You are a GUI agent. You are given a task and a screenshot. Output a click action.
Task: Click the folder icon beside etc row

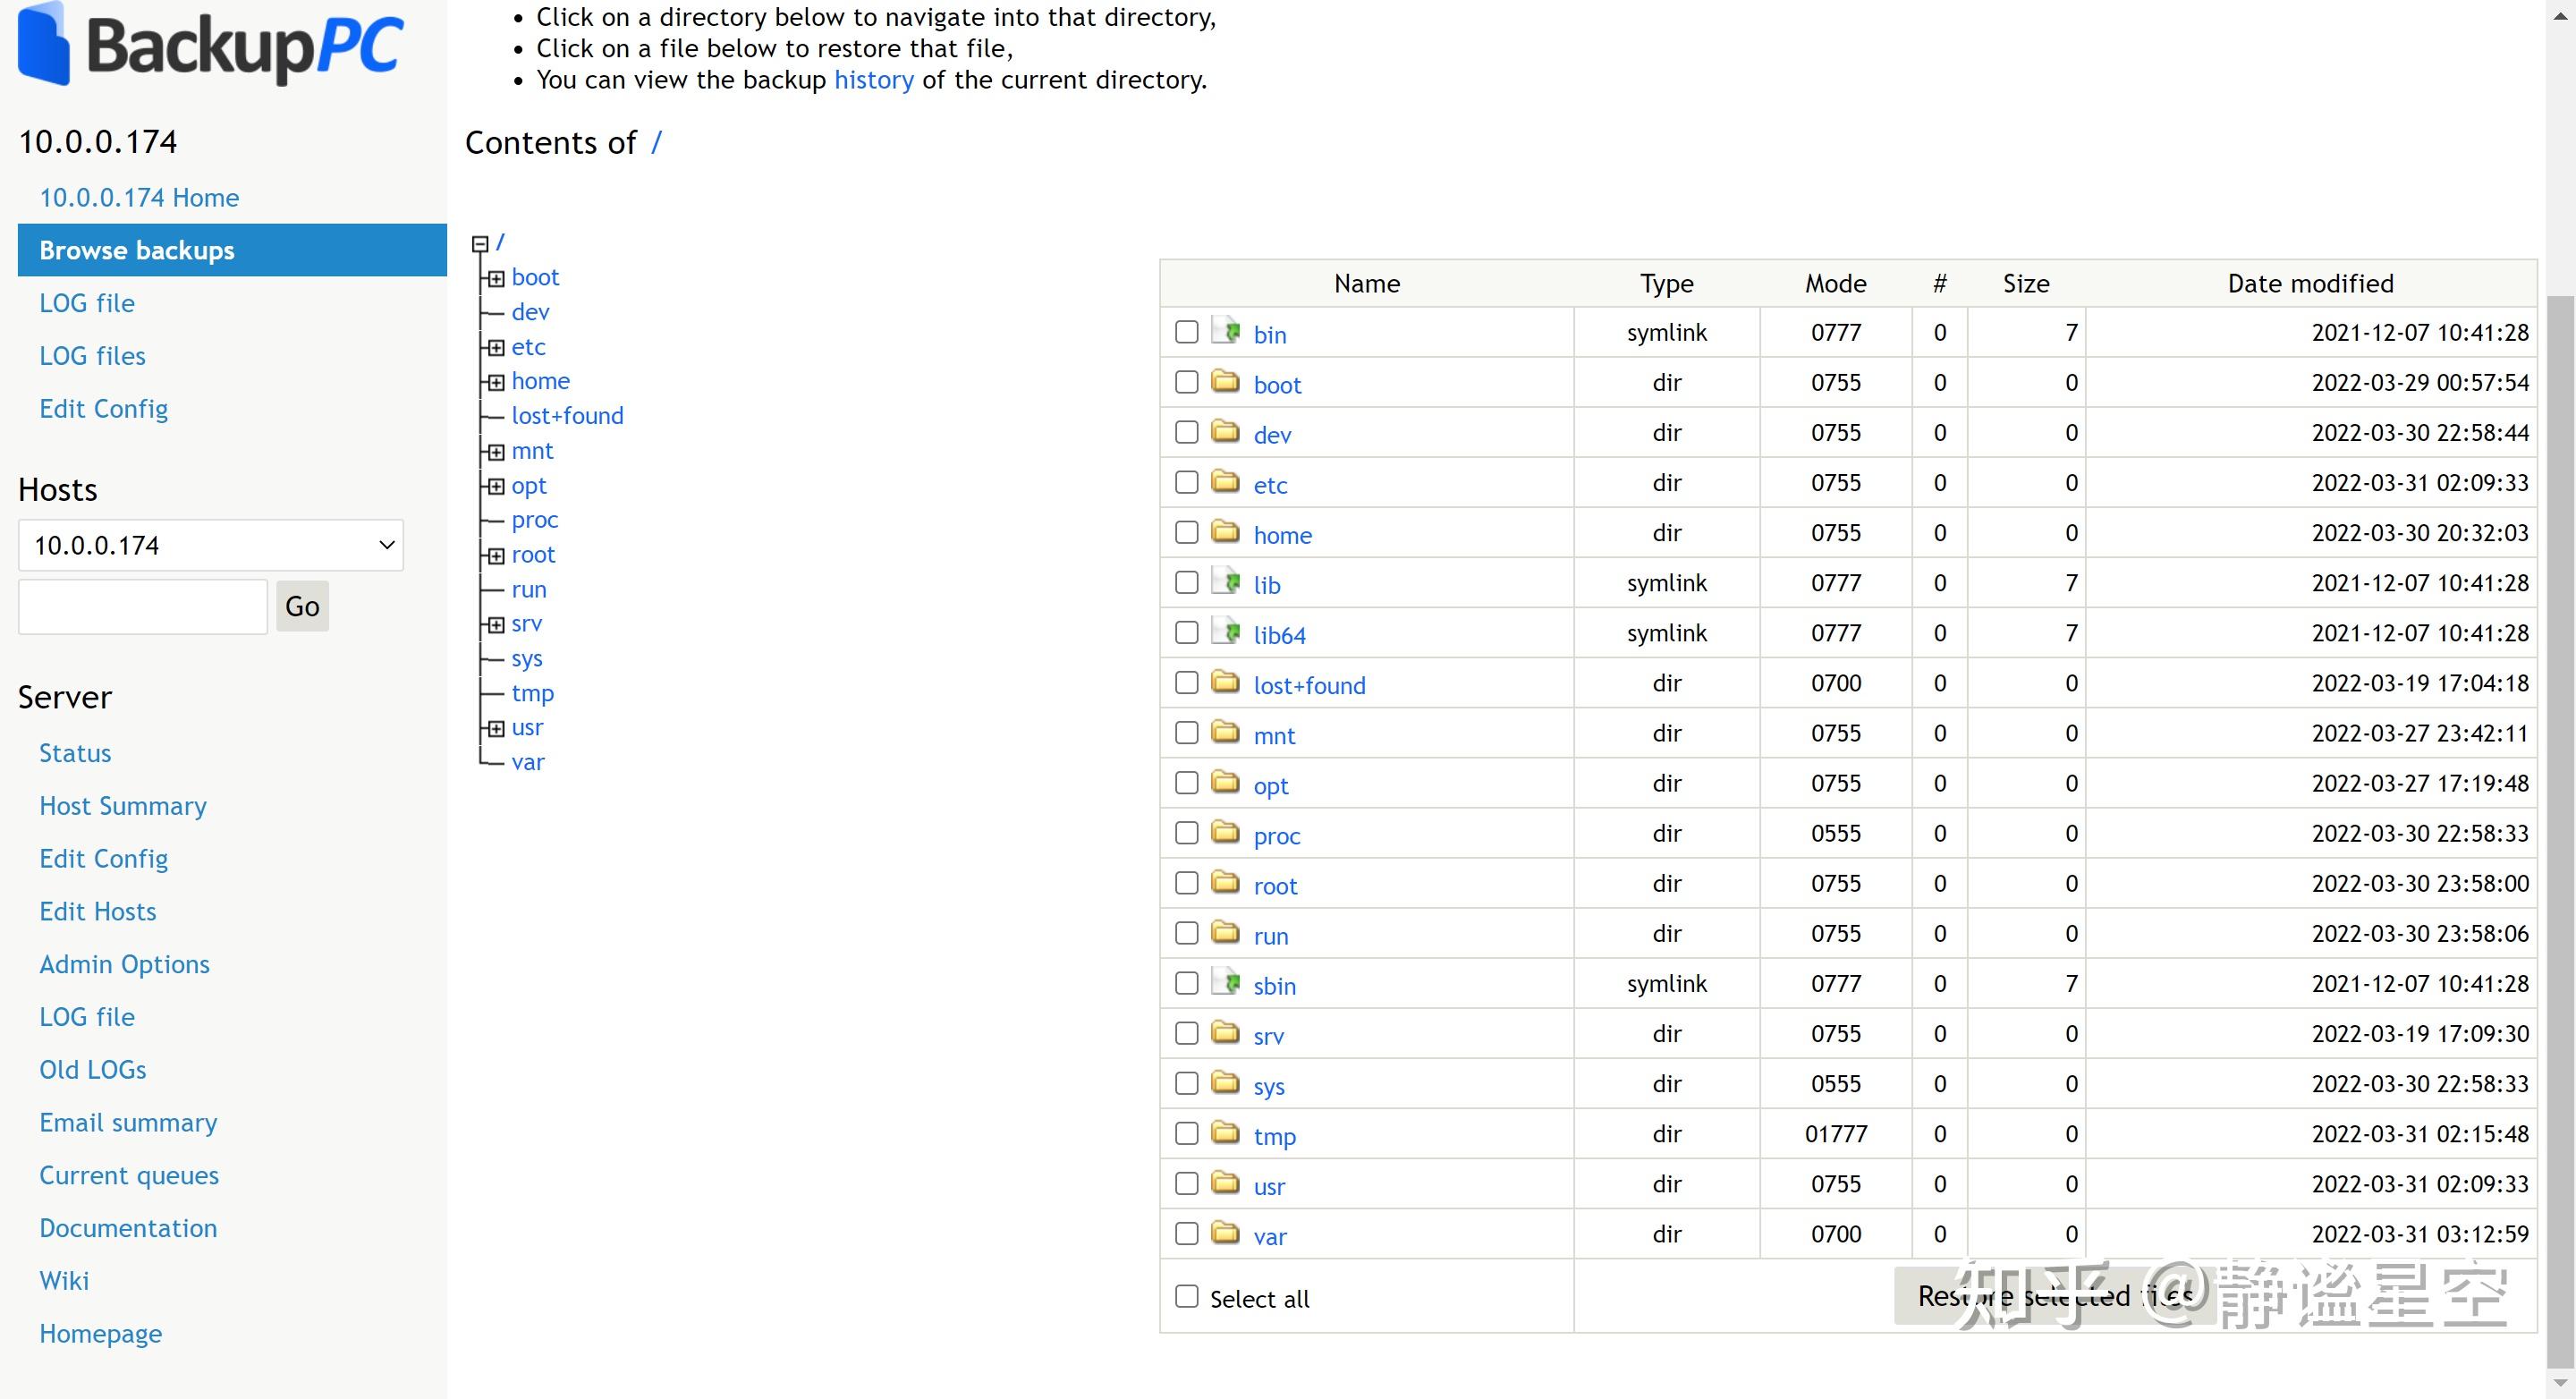1225,481
